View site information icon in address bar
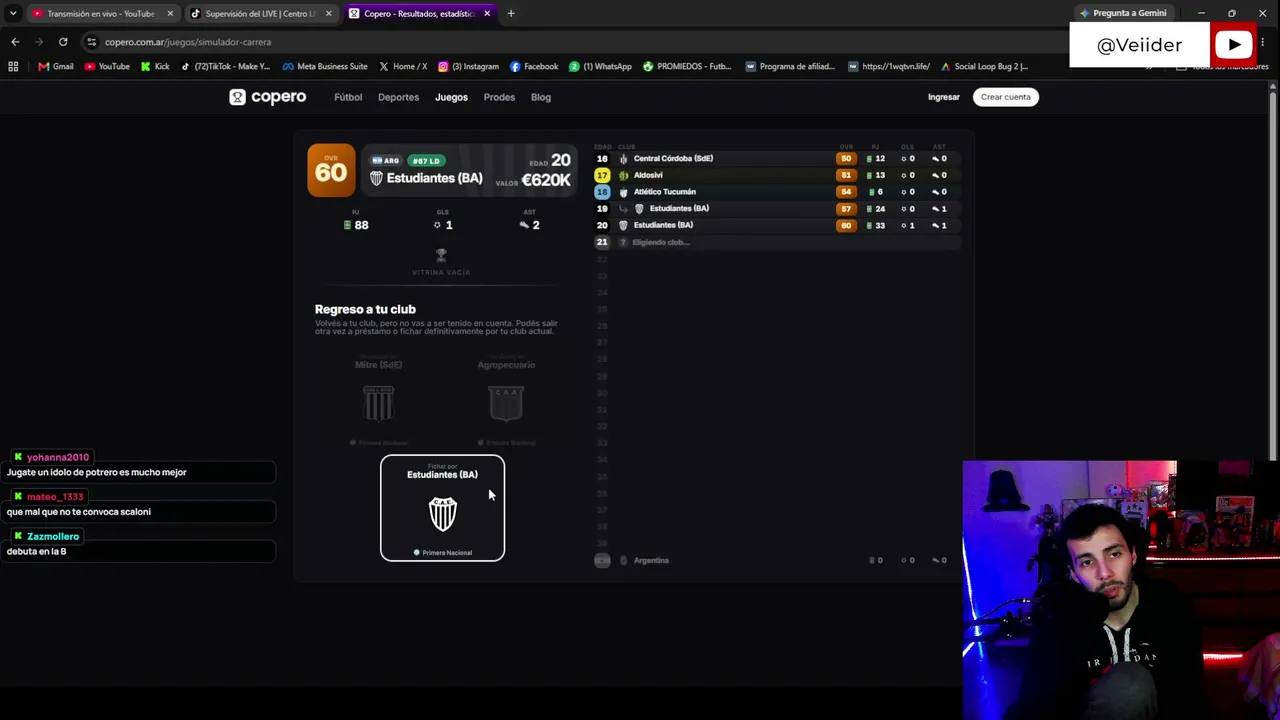1280x720 pixels. coord(91,42)
